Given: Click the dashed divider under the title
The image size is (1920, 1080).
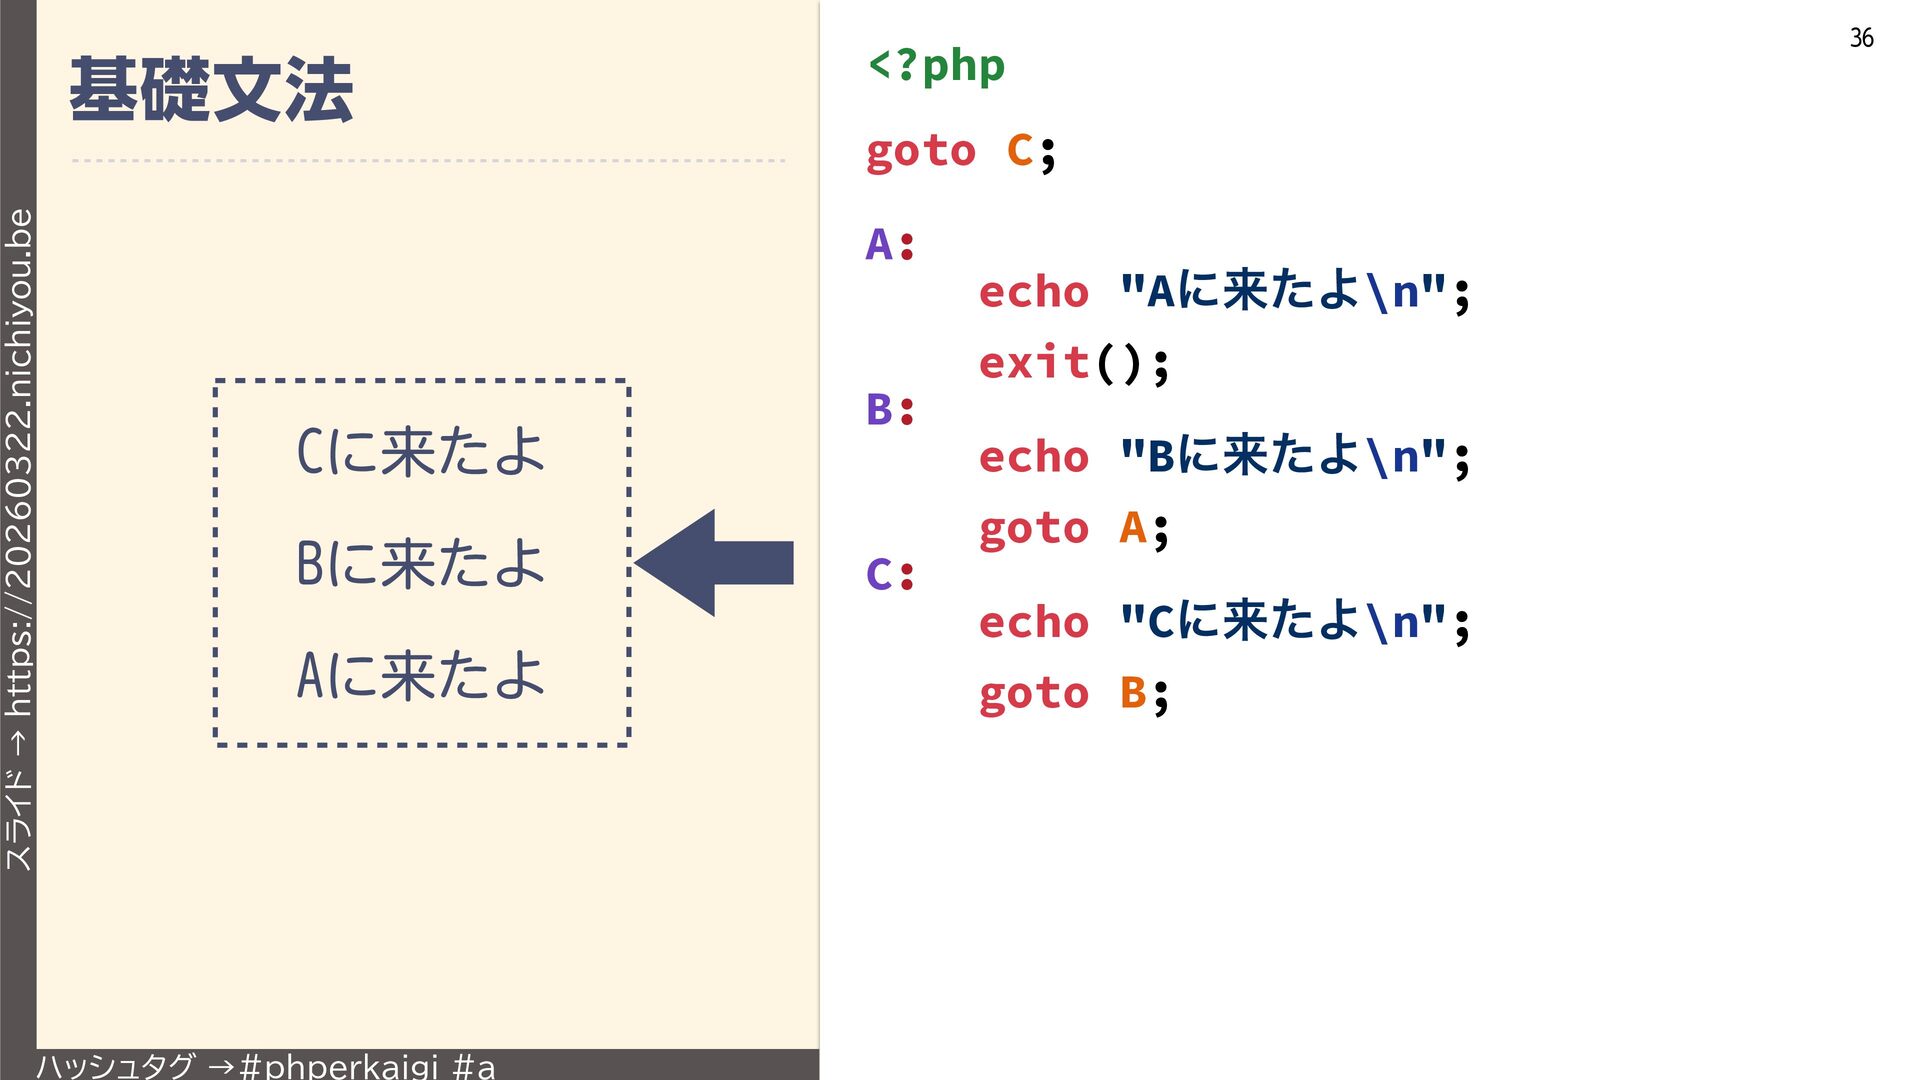Looking at the screenshot, I should tap(428, 160).
